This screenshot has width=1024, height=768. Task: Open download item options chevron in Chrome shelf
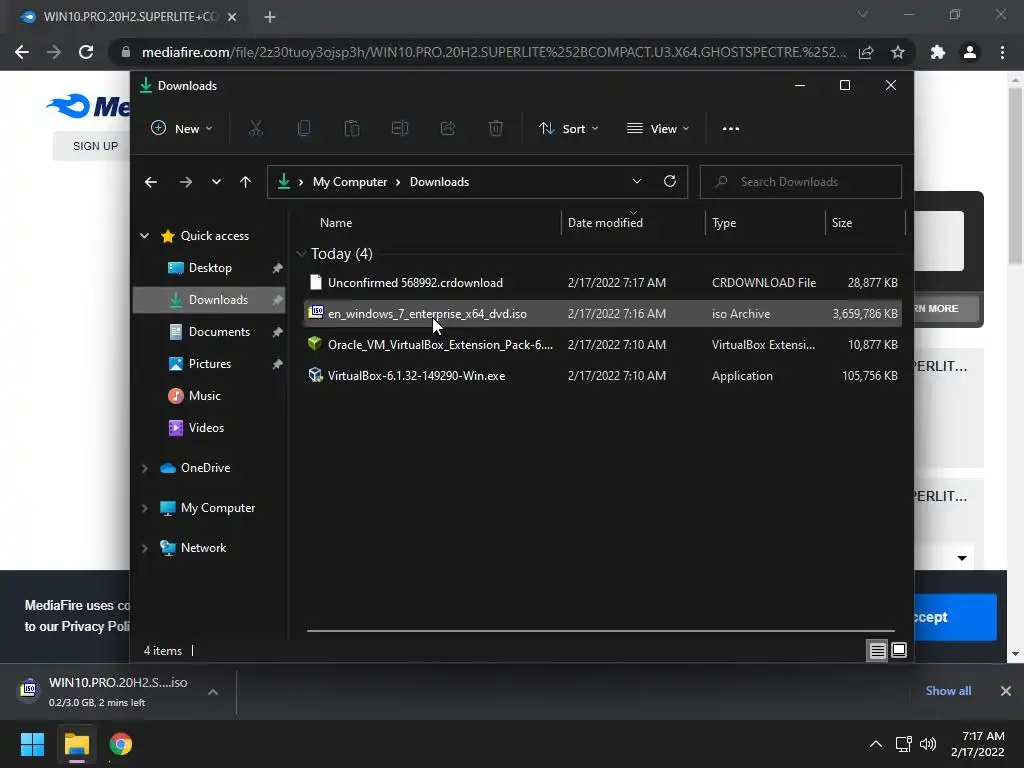[213, 692]
